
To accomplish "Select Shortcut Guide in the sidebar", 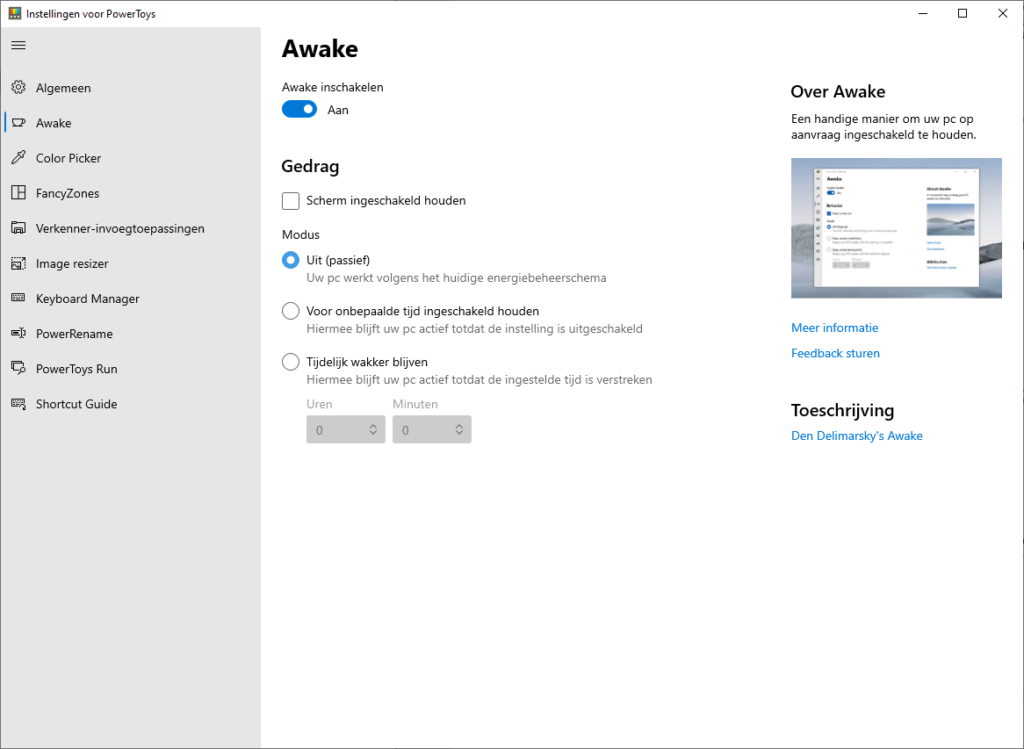I will click(131, 404).
